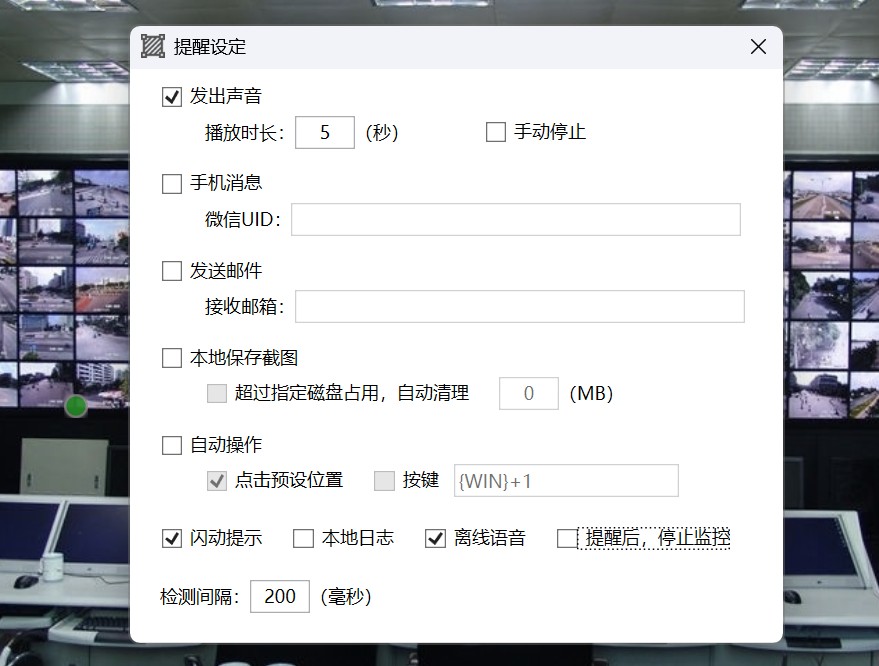Enable the 手机消息 checkbox
Image resolution: width=879 pixels, height=666 pixels.
click(x=171, y=184)
